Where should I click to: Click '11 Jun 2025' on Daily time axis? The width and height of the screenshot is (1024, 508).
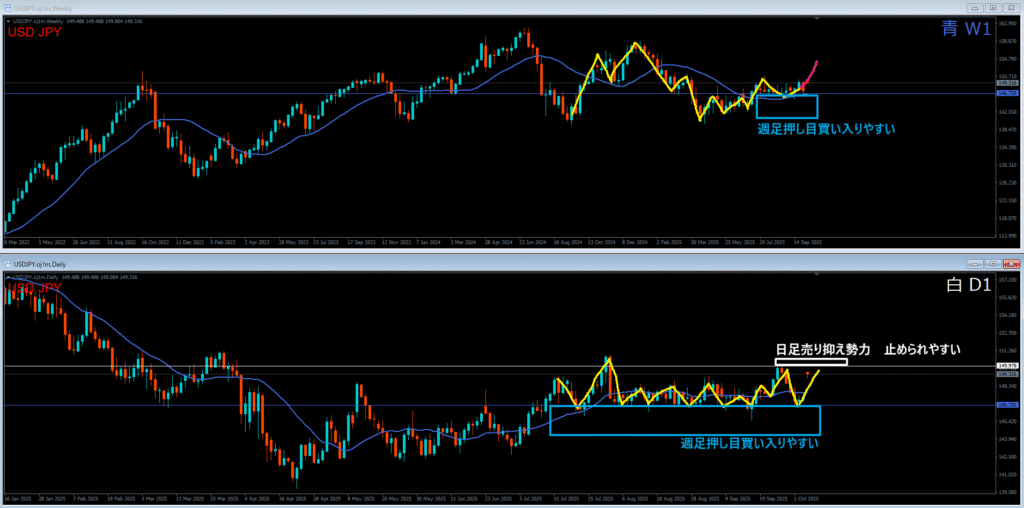[463, 499]
